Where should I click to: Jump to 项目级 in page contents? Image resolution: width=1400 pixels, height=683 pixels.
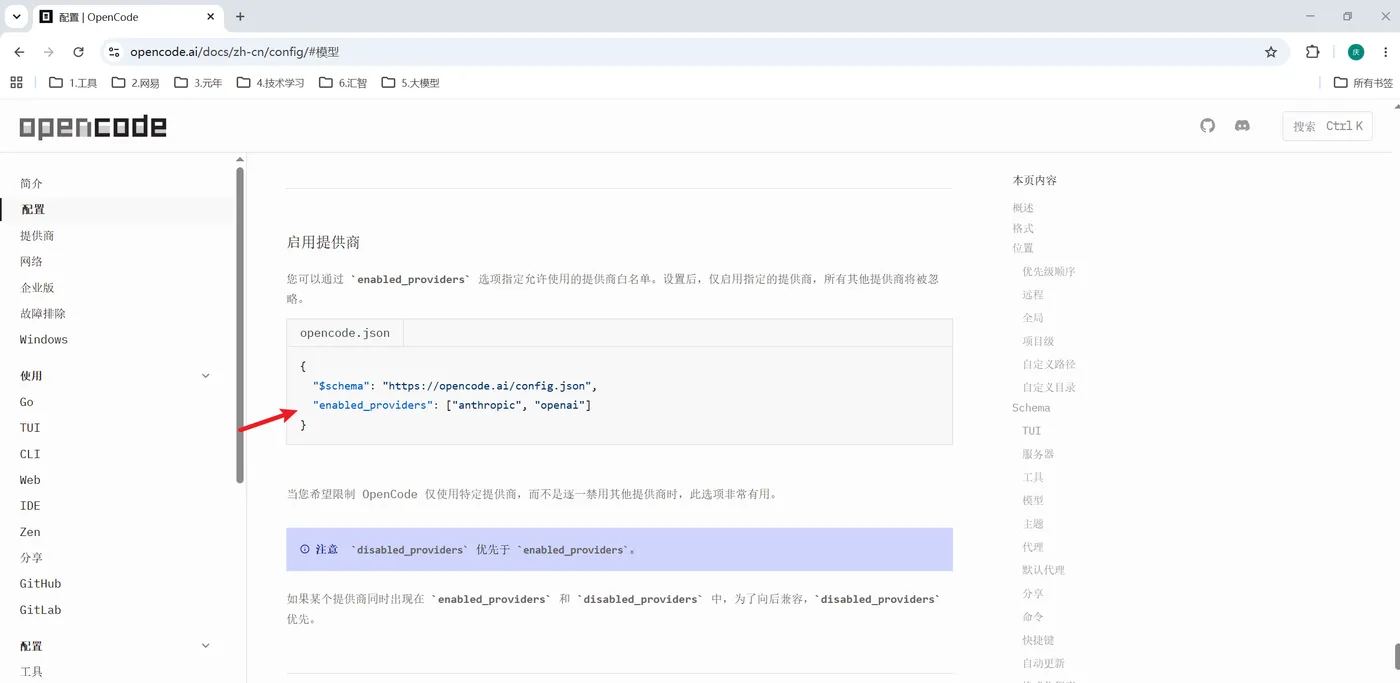coord(1038,341)
